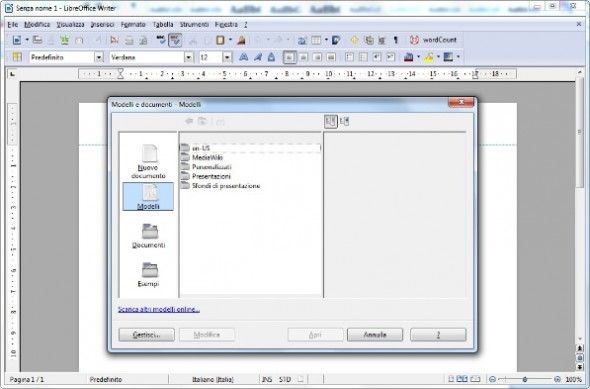Screen dimensions: 590x389
Task: Open the New document dropdown arrow
Action: click(x=27, y=40)
